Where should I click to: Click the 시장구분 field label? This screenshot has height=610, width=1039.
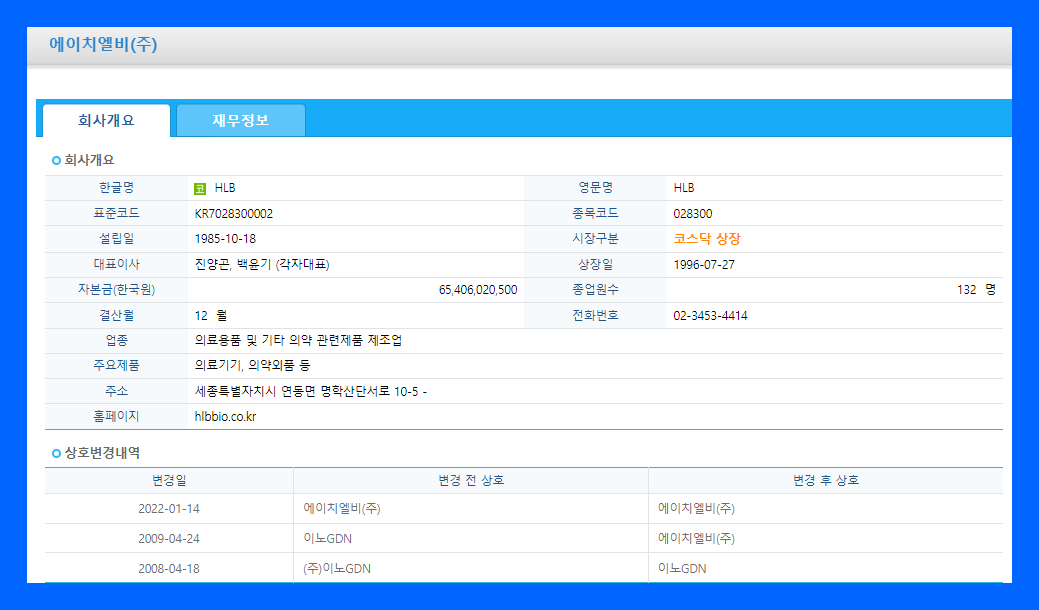coord(596,238)
